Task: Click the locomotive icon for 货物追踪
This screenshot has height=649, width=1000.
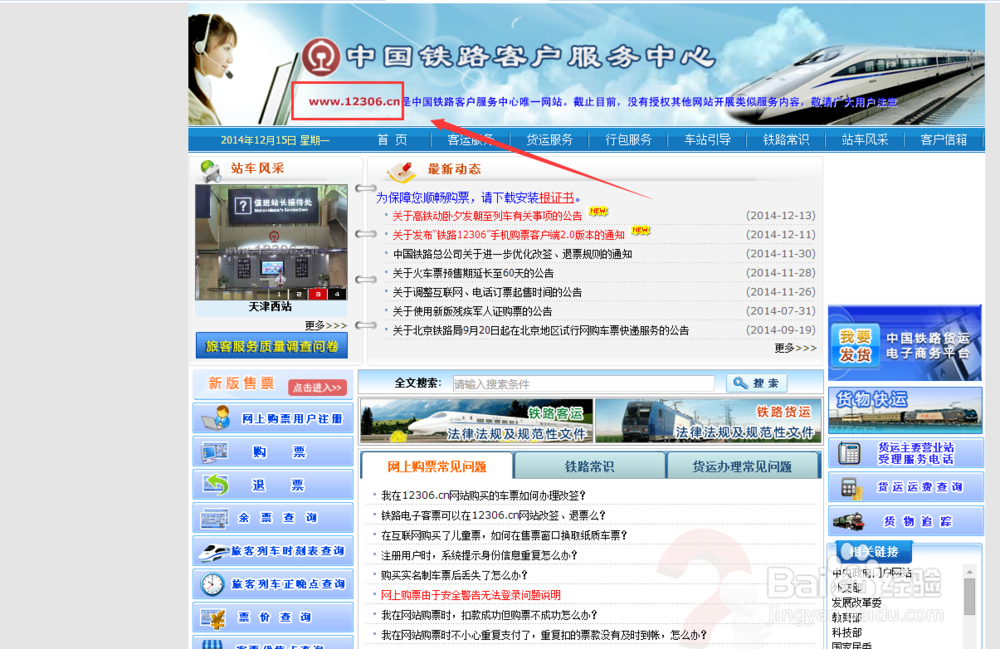Action: click(849, 521)
